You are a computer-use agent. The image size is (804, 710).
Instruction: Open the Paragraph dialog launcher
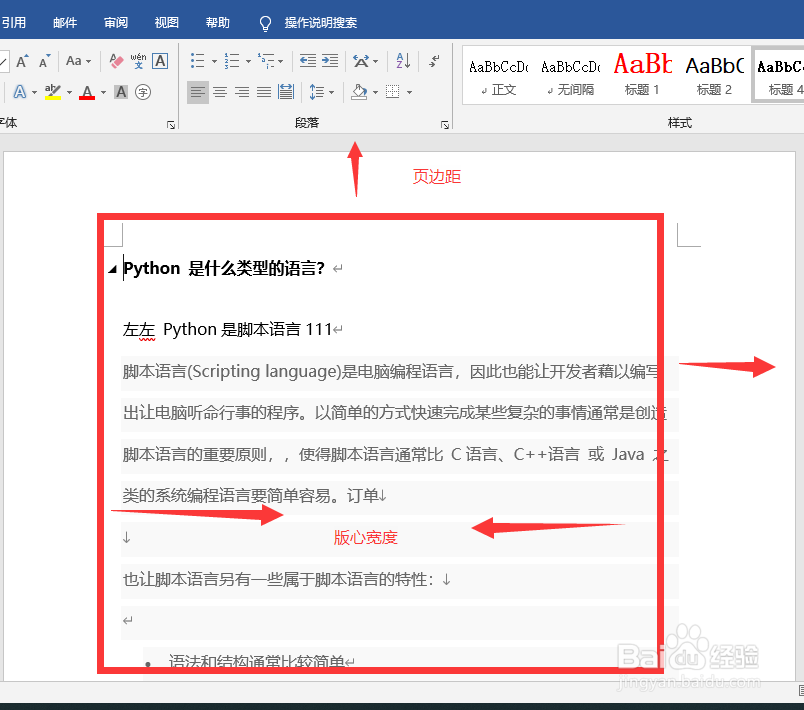point(445,125)
